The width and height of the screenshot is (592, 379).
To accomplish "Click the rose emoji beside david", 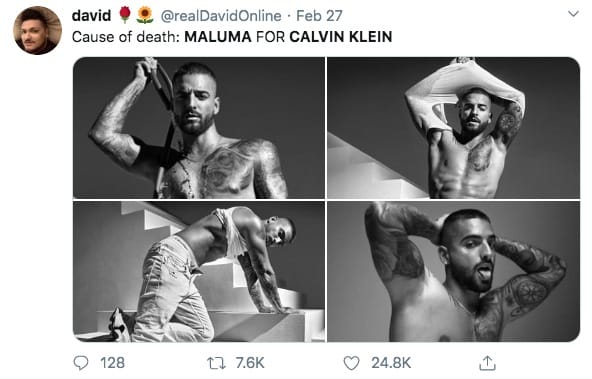I will pyautogui.click(x=125, y=15).
